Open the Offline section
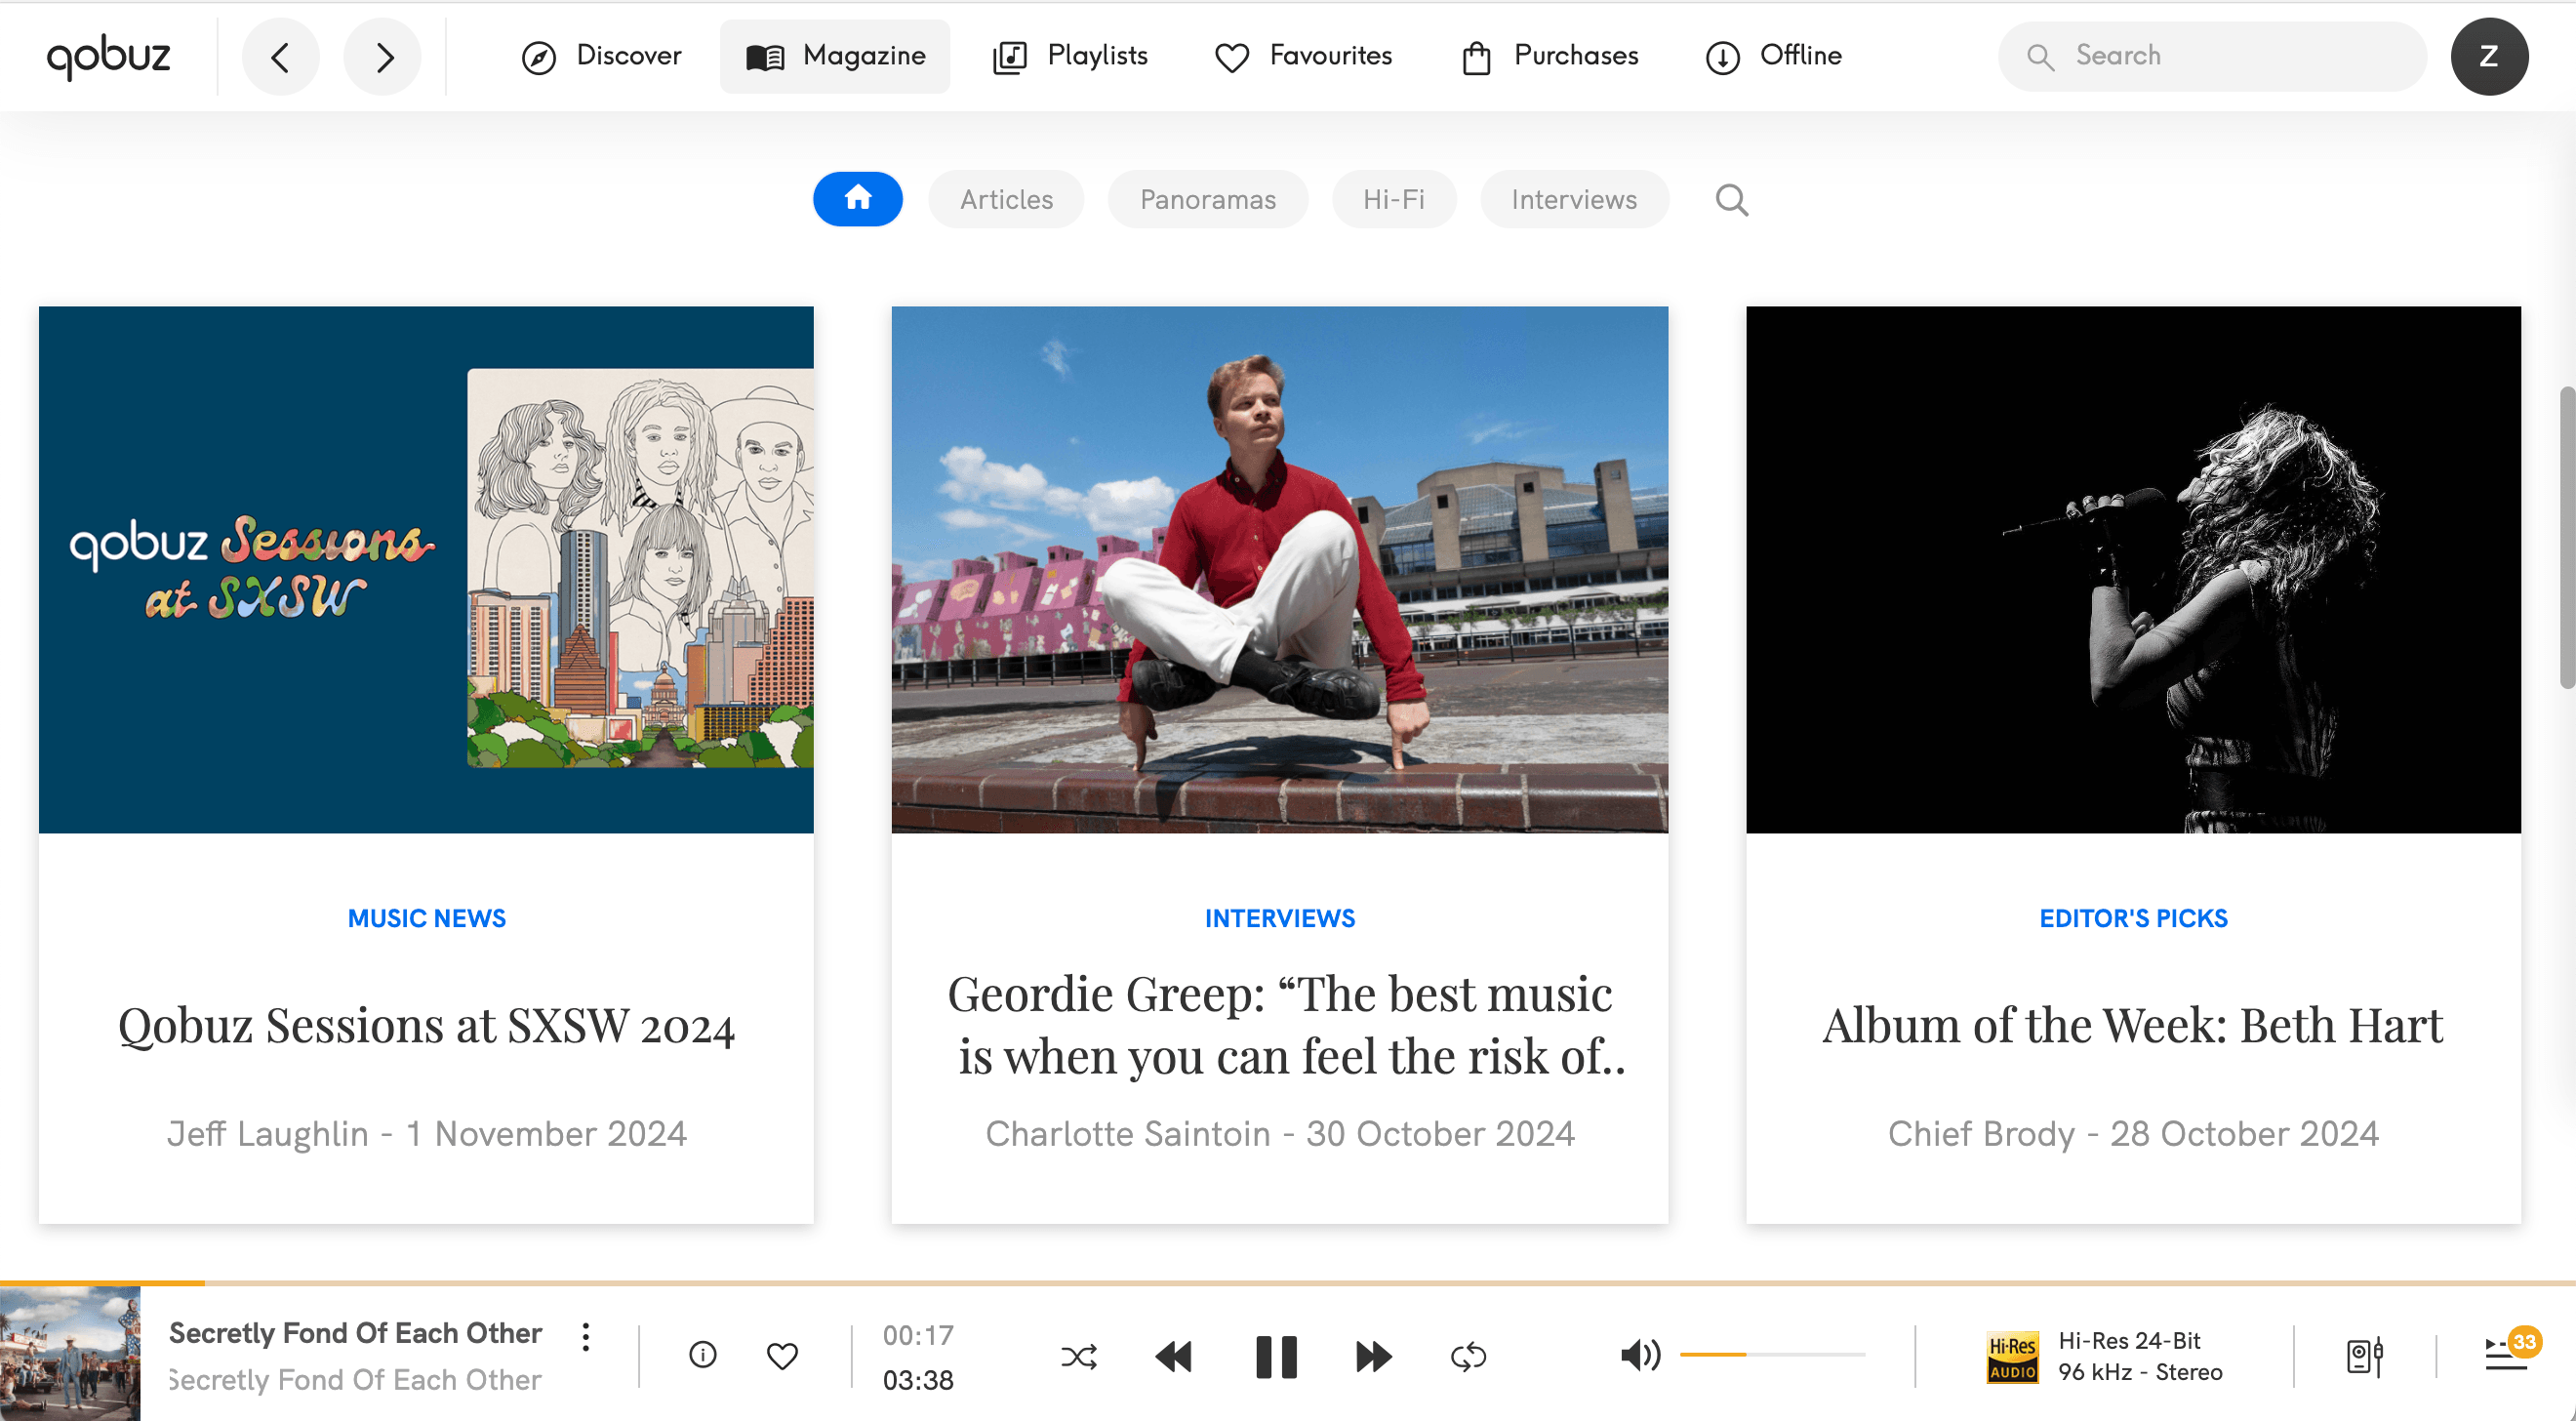2576x1421 pixels. (x=1773, y=56)
